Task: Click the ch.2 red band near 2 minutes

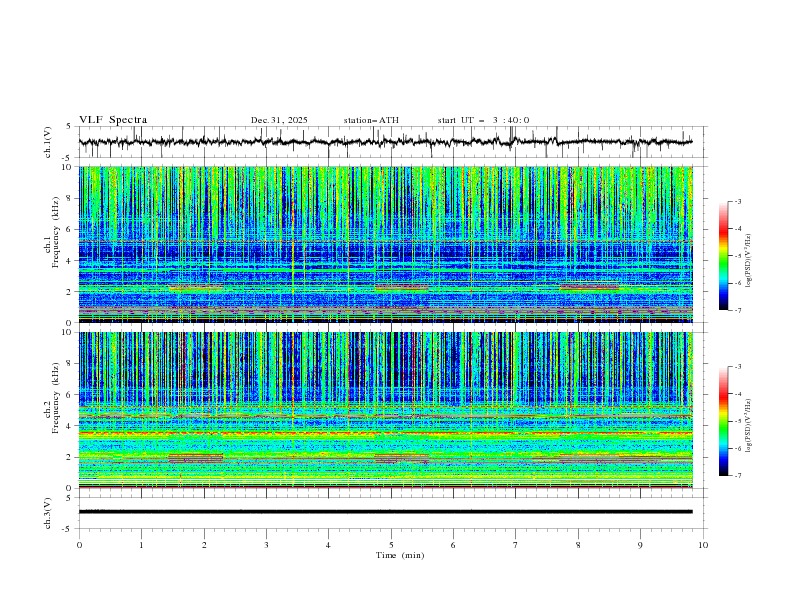Action: click(x=196, y=458)
